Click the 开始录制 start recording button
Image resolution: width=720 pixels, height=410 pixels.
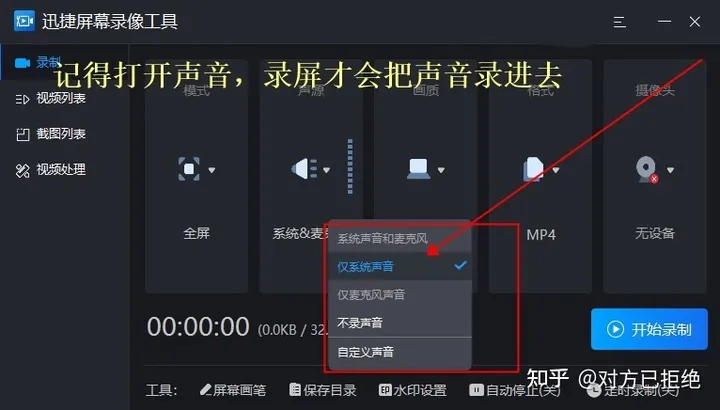pyautogui.click(x=649, y=329)
